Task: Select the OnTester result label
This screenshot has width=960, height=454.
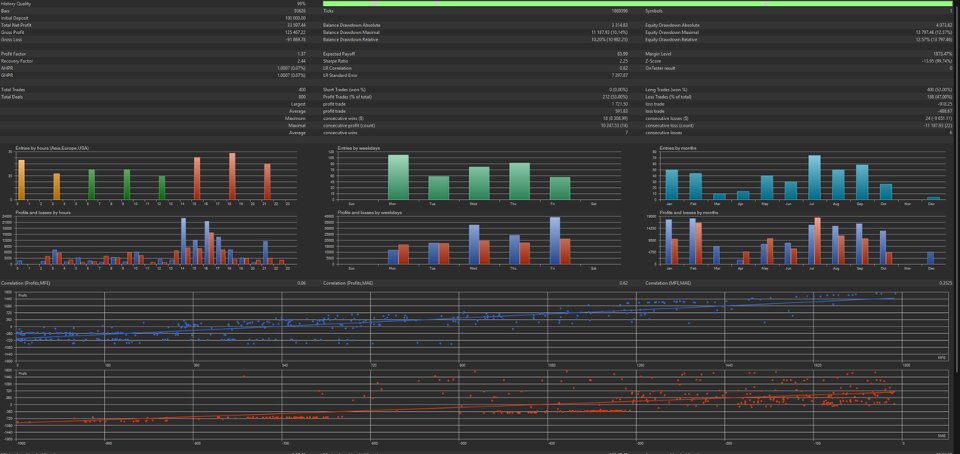Action: tap(659, 69)
